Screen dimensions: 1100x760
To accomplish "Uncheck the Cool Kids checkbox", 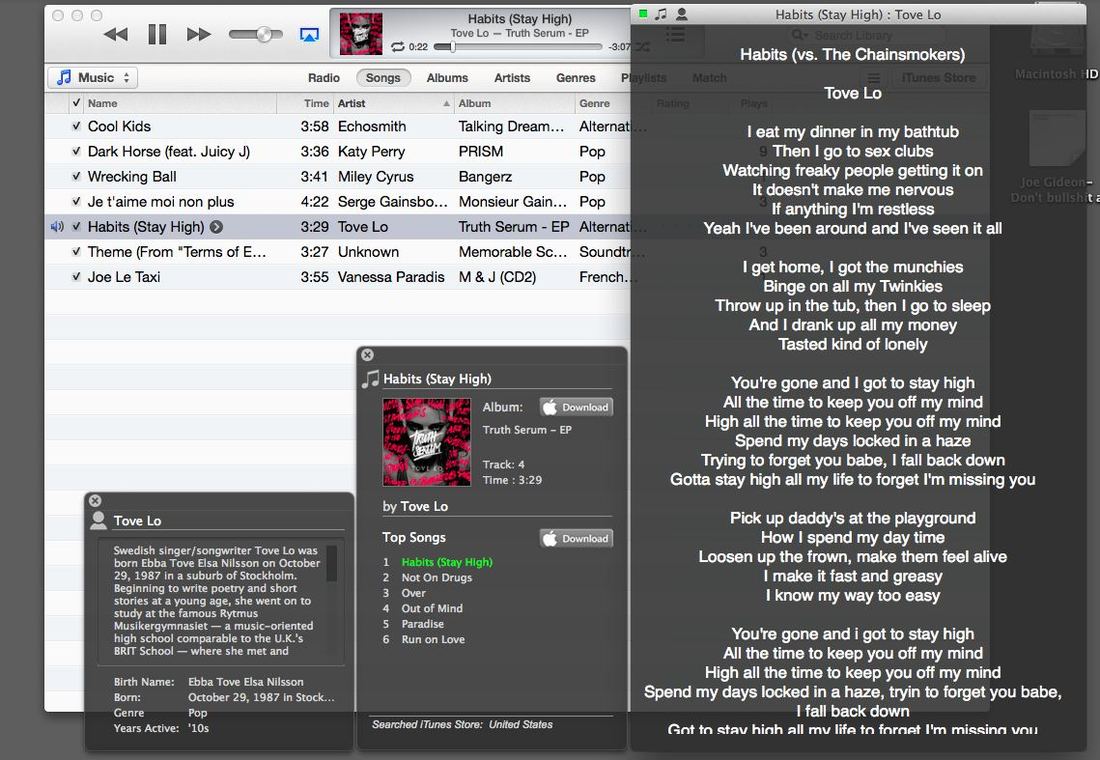I will click(x=76, y=126).
